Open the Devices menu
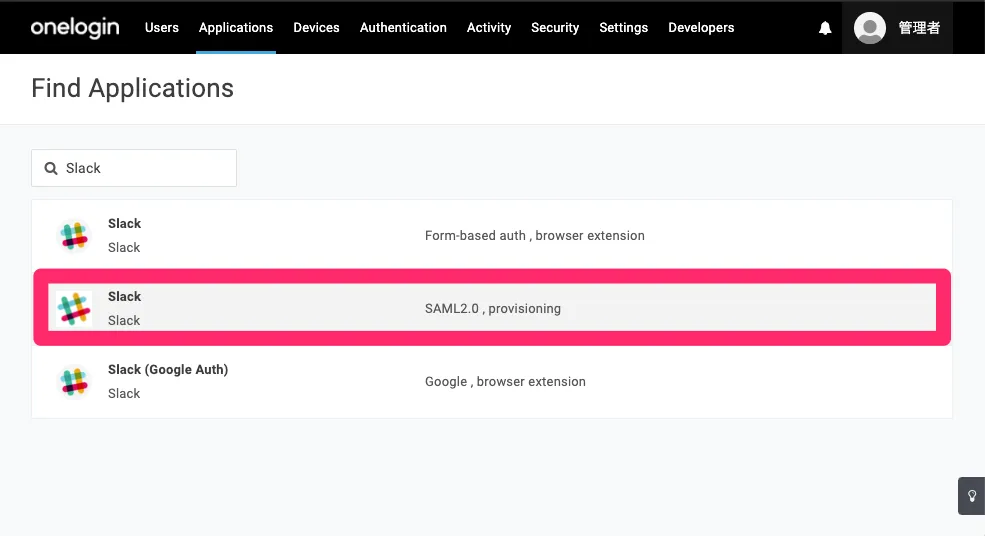Screen dimensions: 985x536 [316, 27]
